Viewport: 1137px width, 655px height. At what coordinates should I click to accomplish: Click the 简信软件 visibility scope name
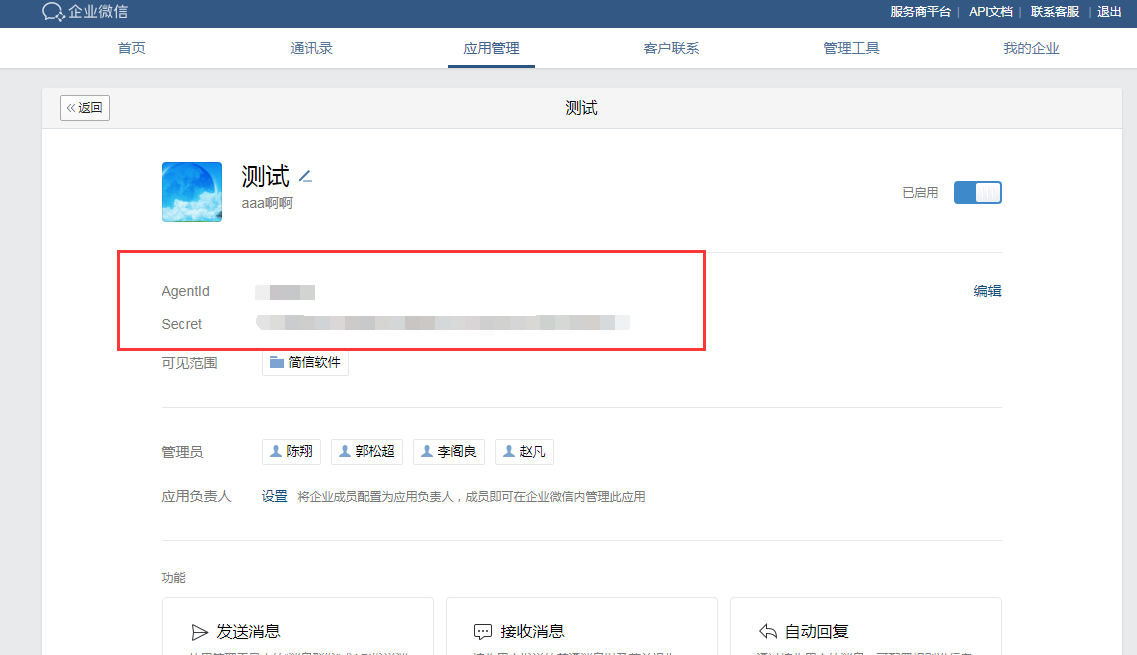[314, 362]
